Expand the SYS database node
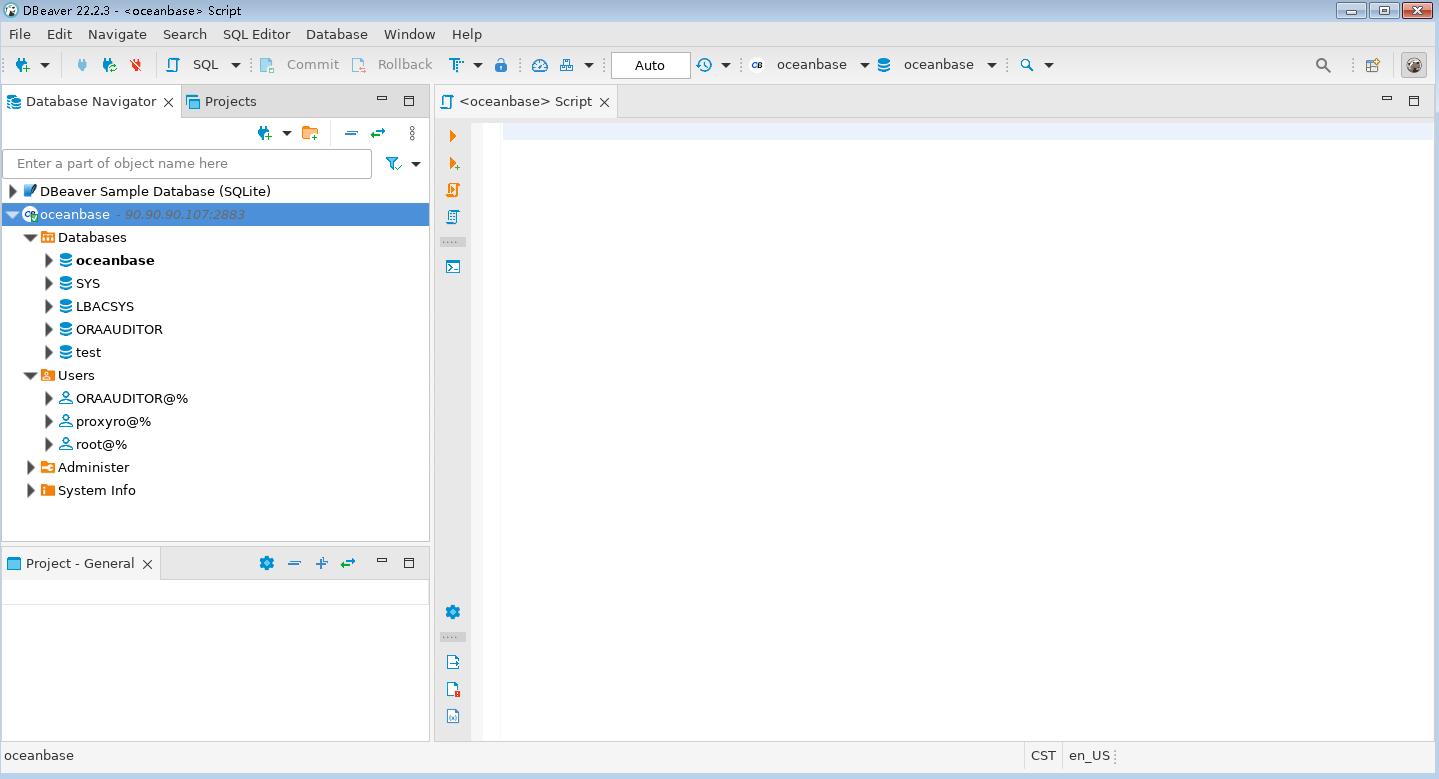 pos(49,284)
